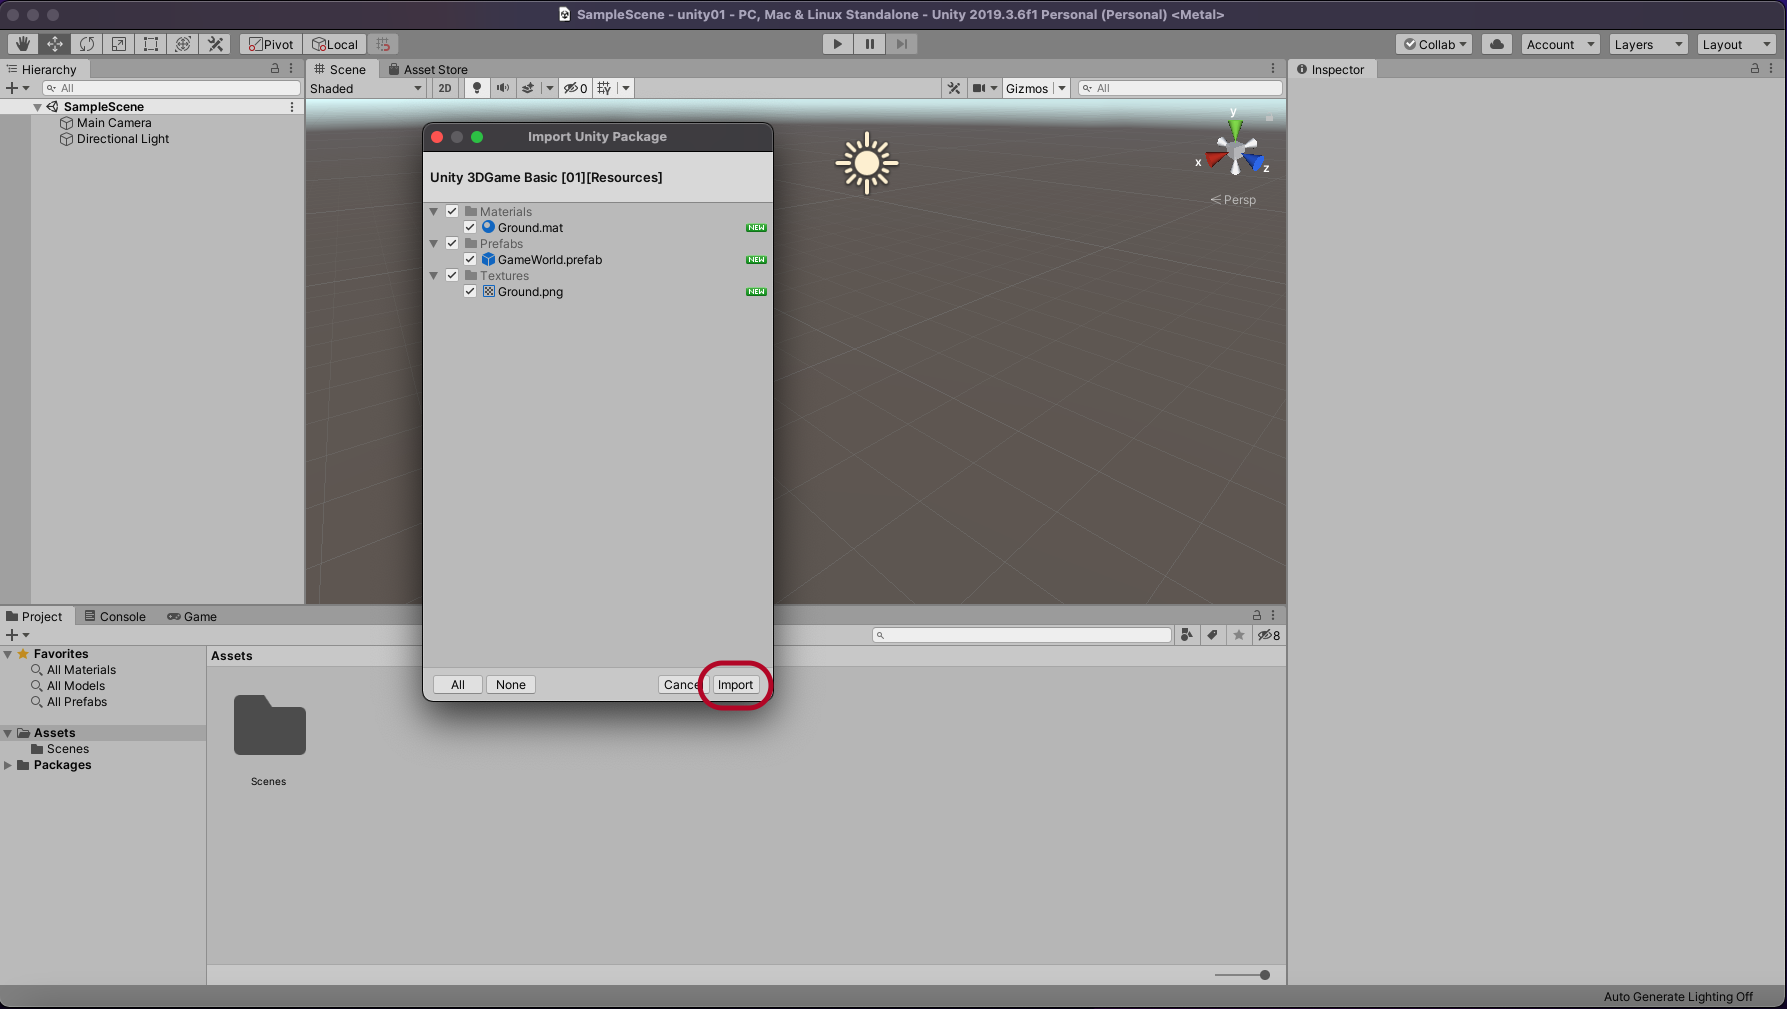Viewport: 1787px width, 1009px height.
Task: Select the Scene tab
Action: tap(340, 69)
